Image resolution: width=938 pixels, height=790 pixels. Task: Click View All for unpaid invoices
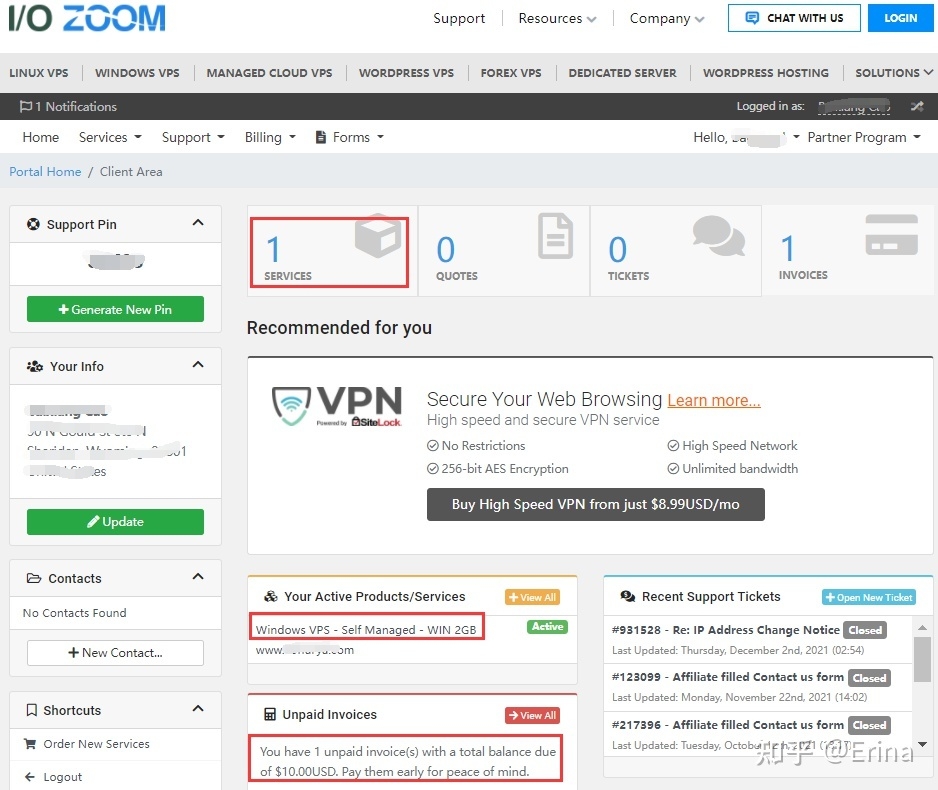click(x=532, y=715)
